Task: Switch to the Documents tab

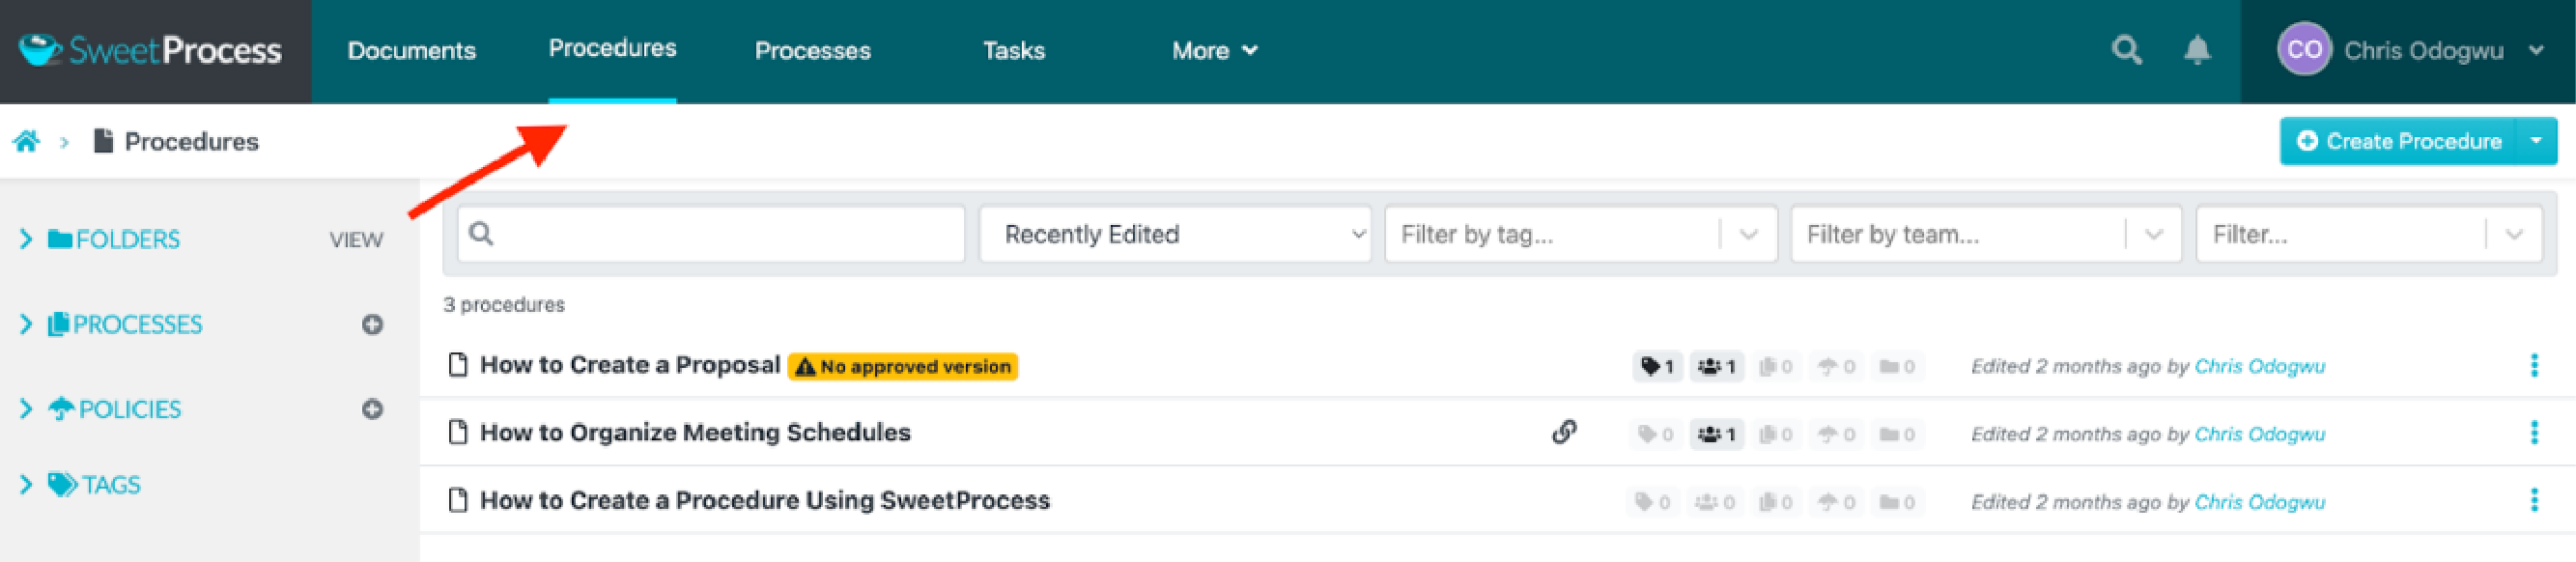Action: click(411, 50)
